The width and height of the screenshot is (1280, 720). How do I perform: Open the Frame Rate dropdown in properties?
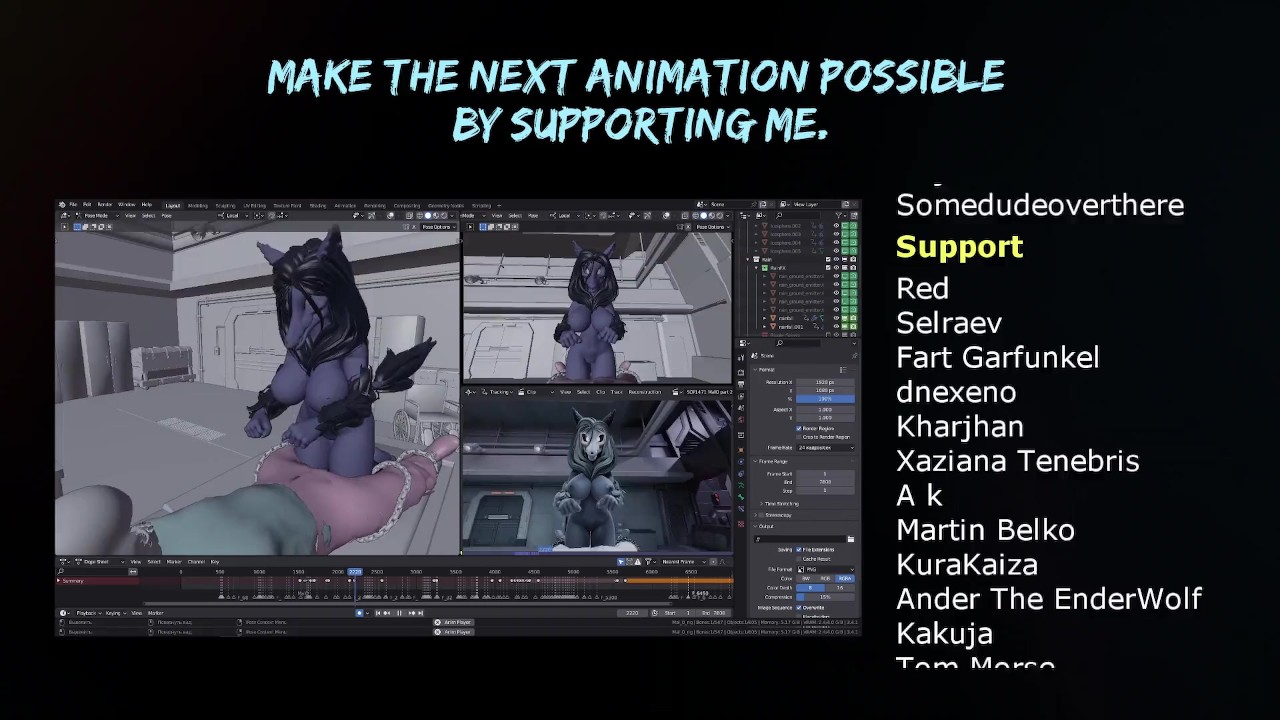(825, 447)
